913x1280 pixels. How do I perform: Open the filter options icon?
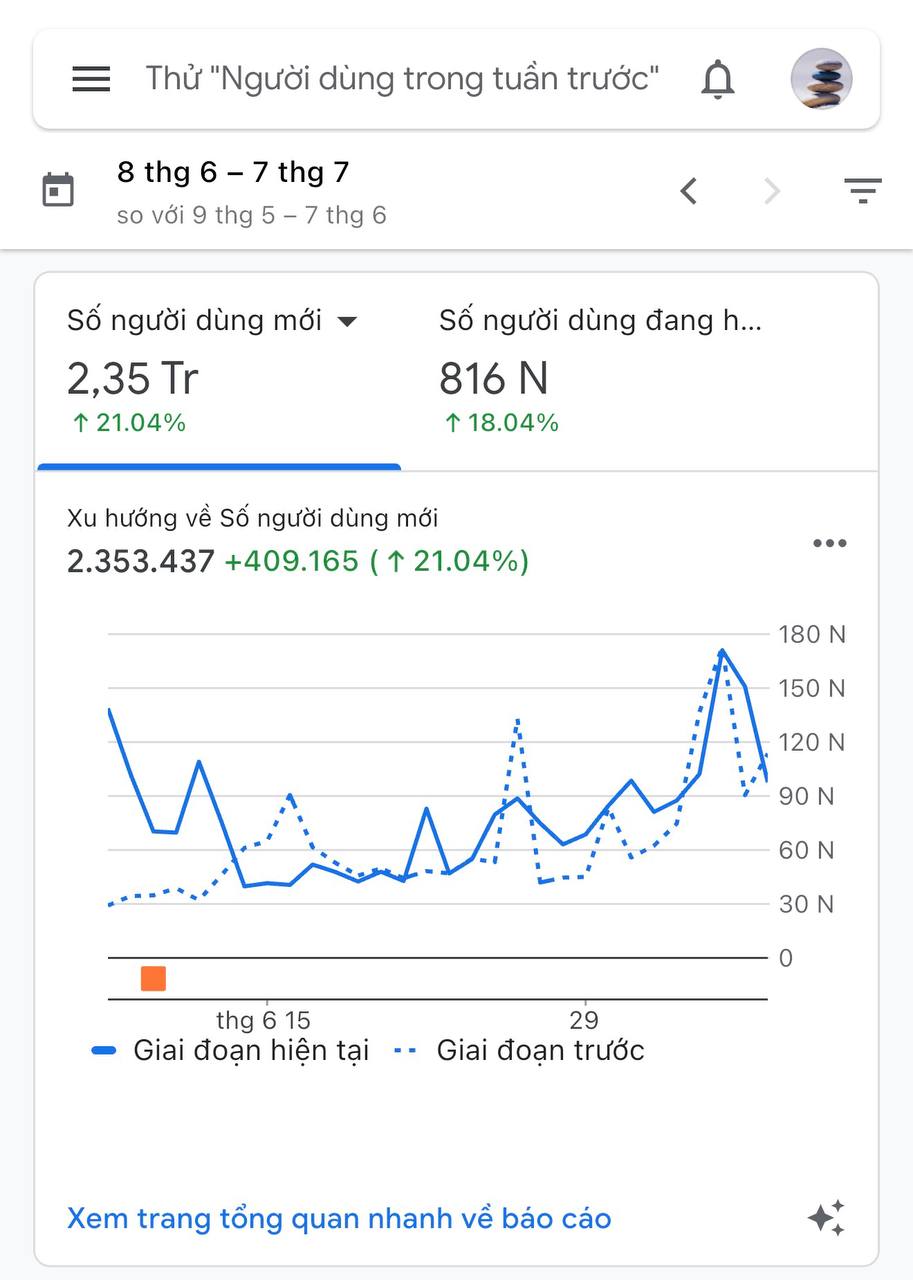(862, 190)
